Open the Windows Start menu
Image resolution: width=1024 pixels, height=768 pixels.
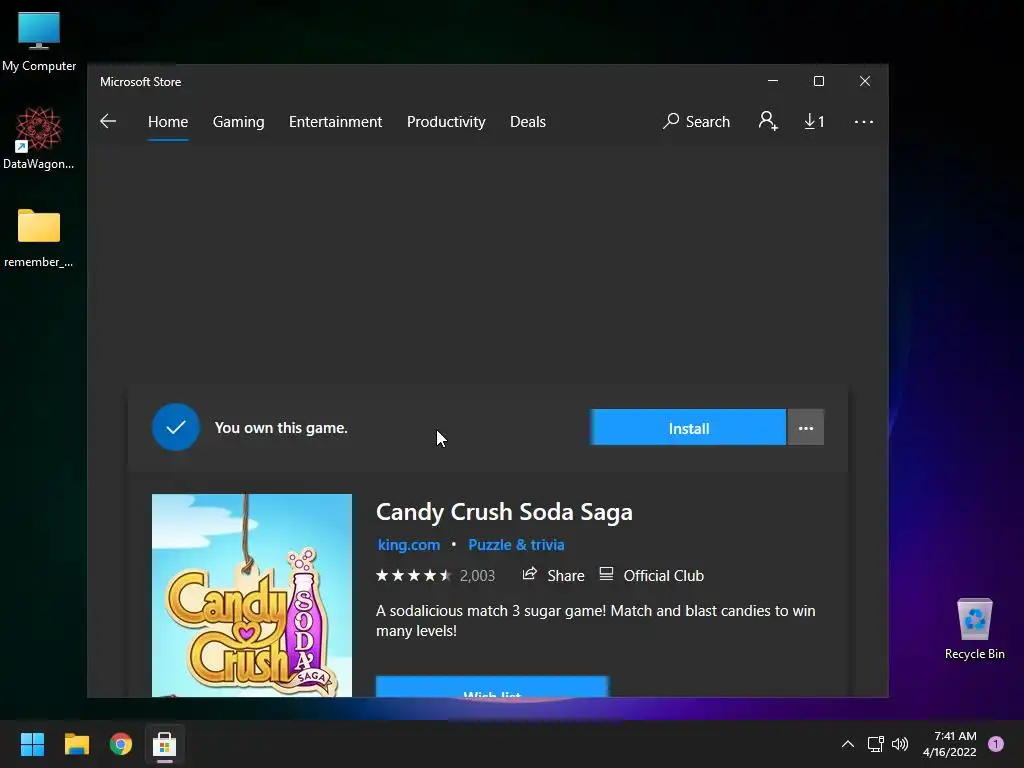click(32, 744)
